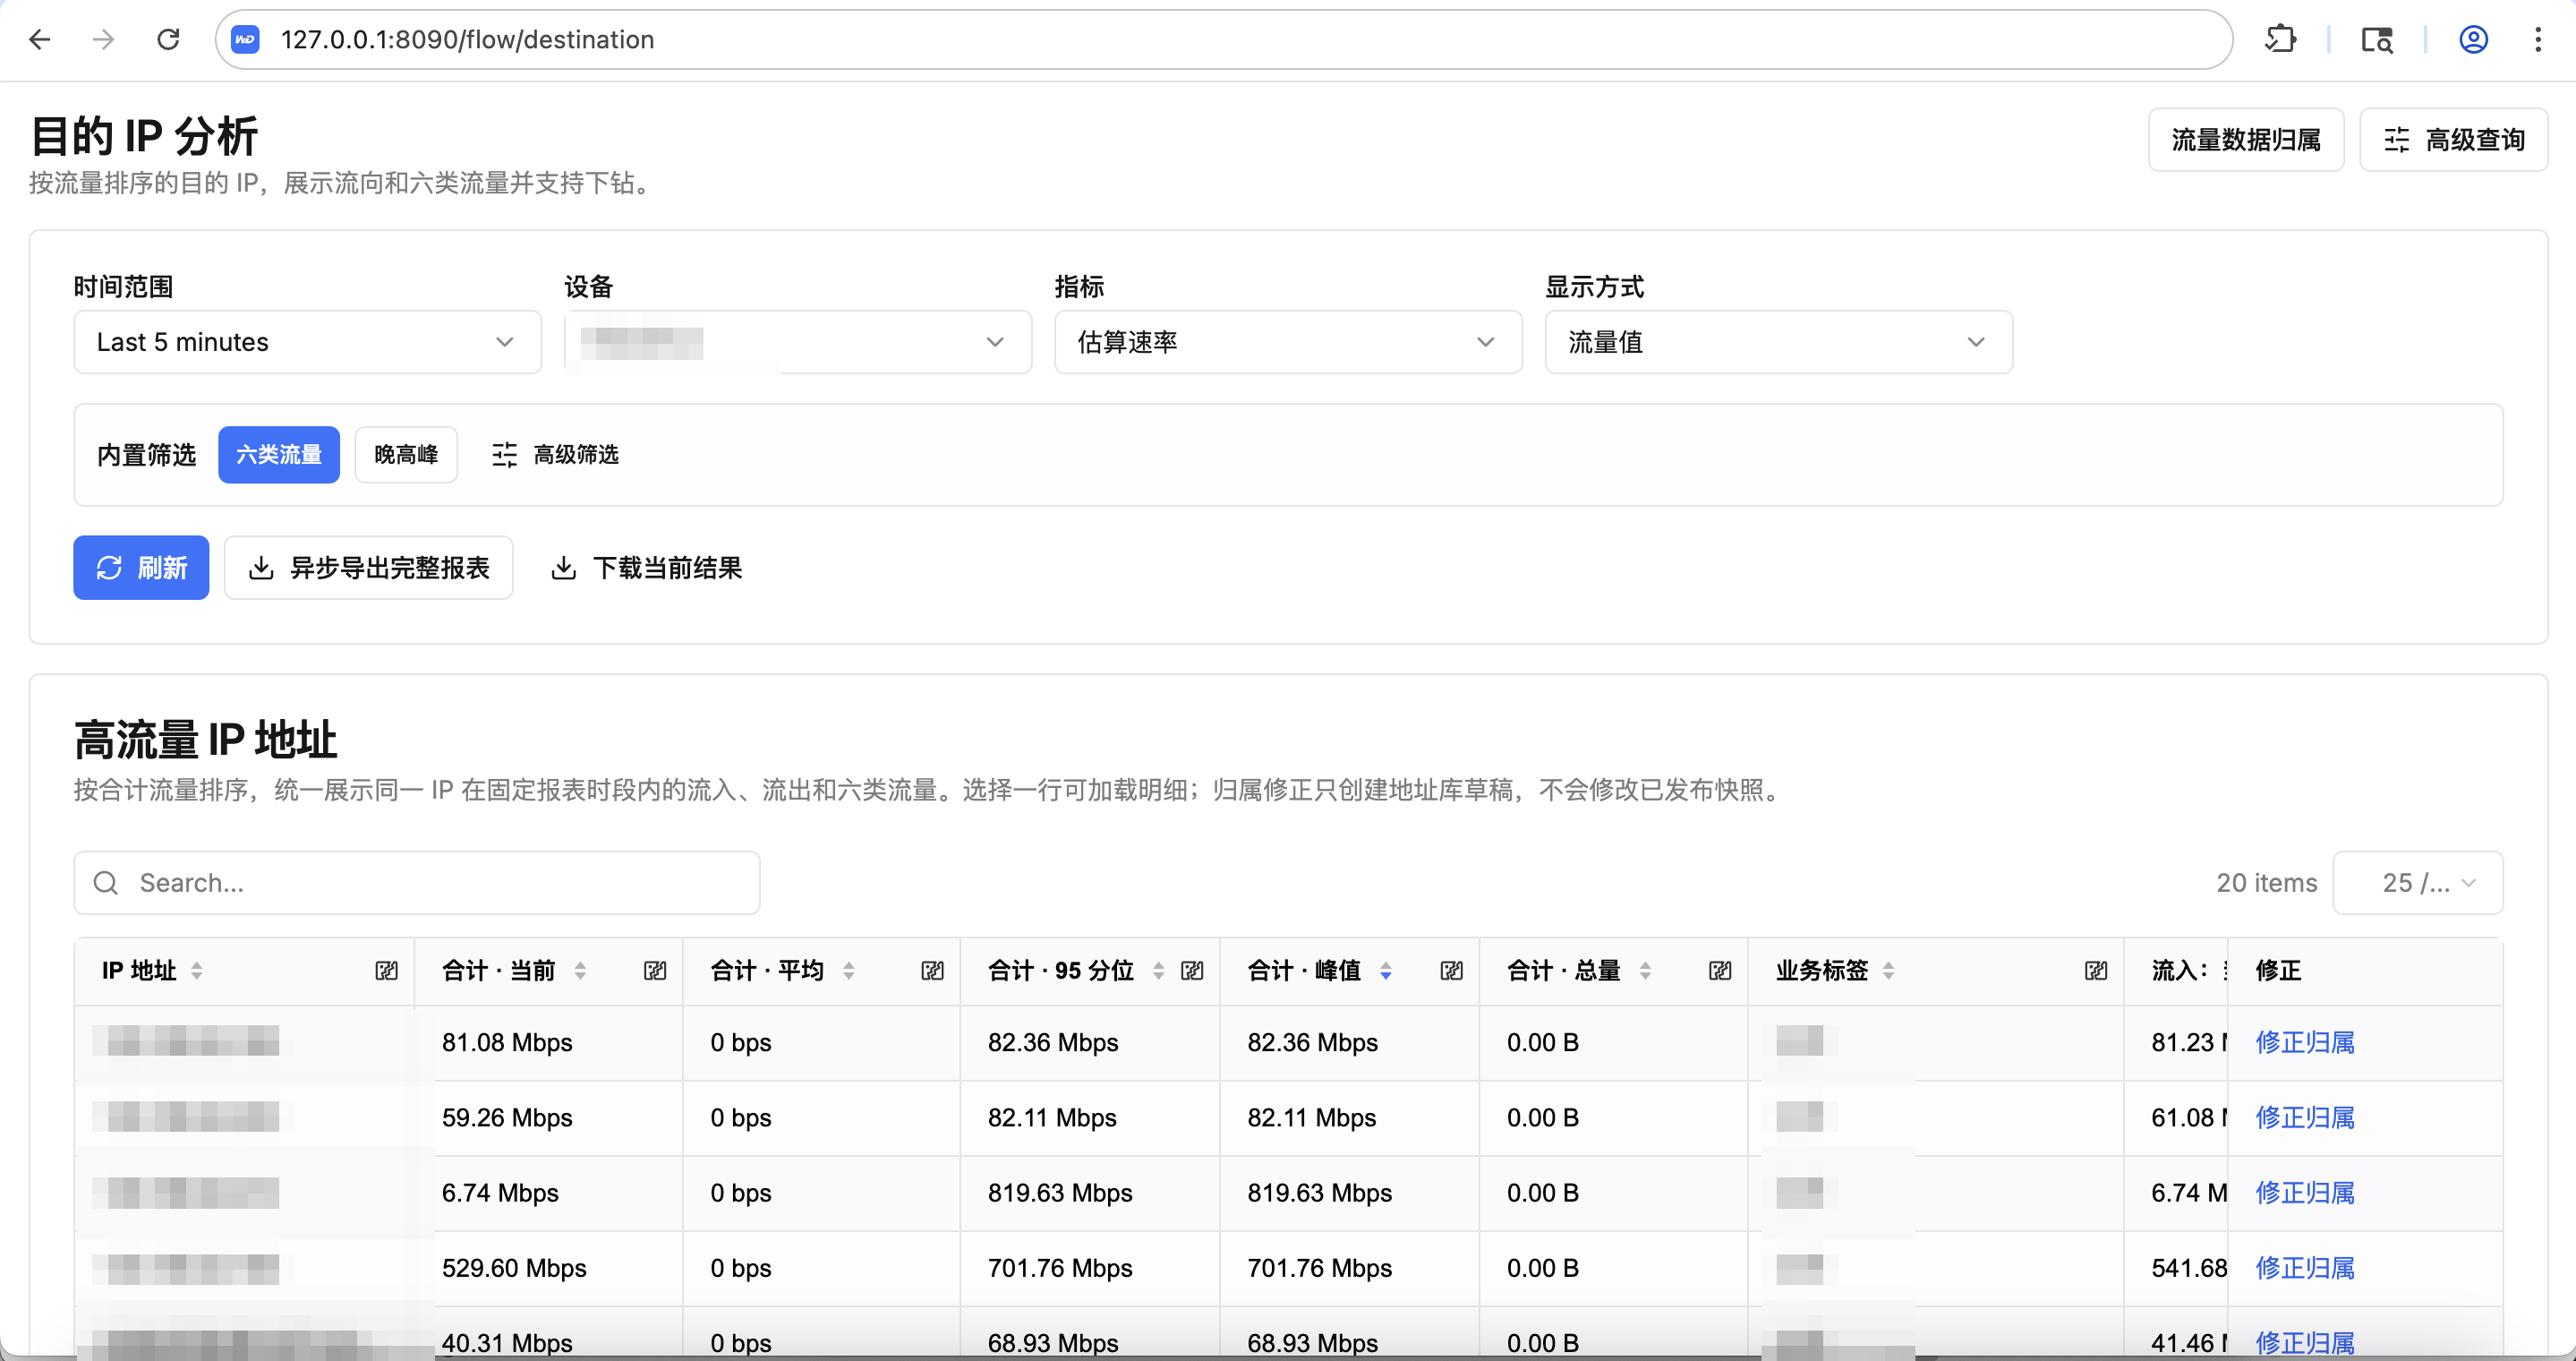Click the column settings icon in 合计 · 峰值 header

pyautogui.click(x=1451, y=971)
